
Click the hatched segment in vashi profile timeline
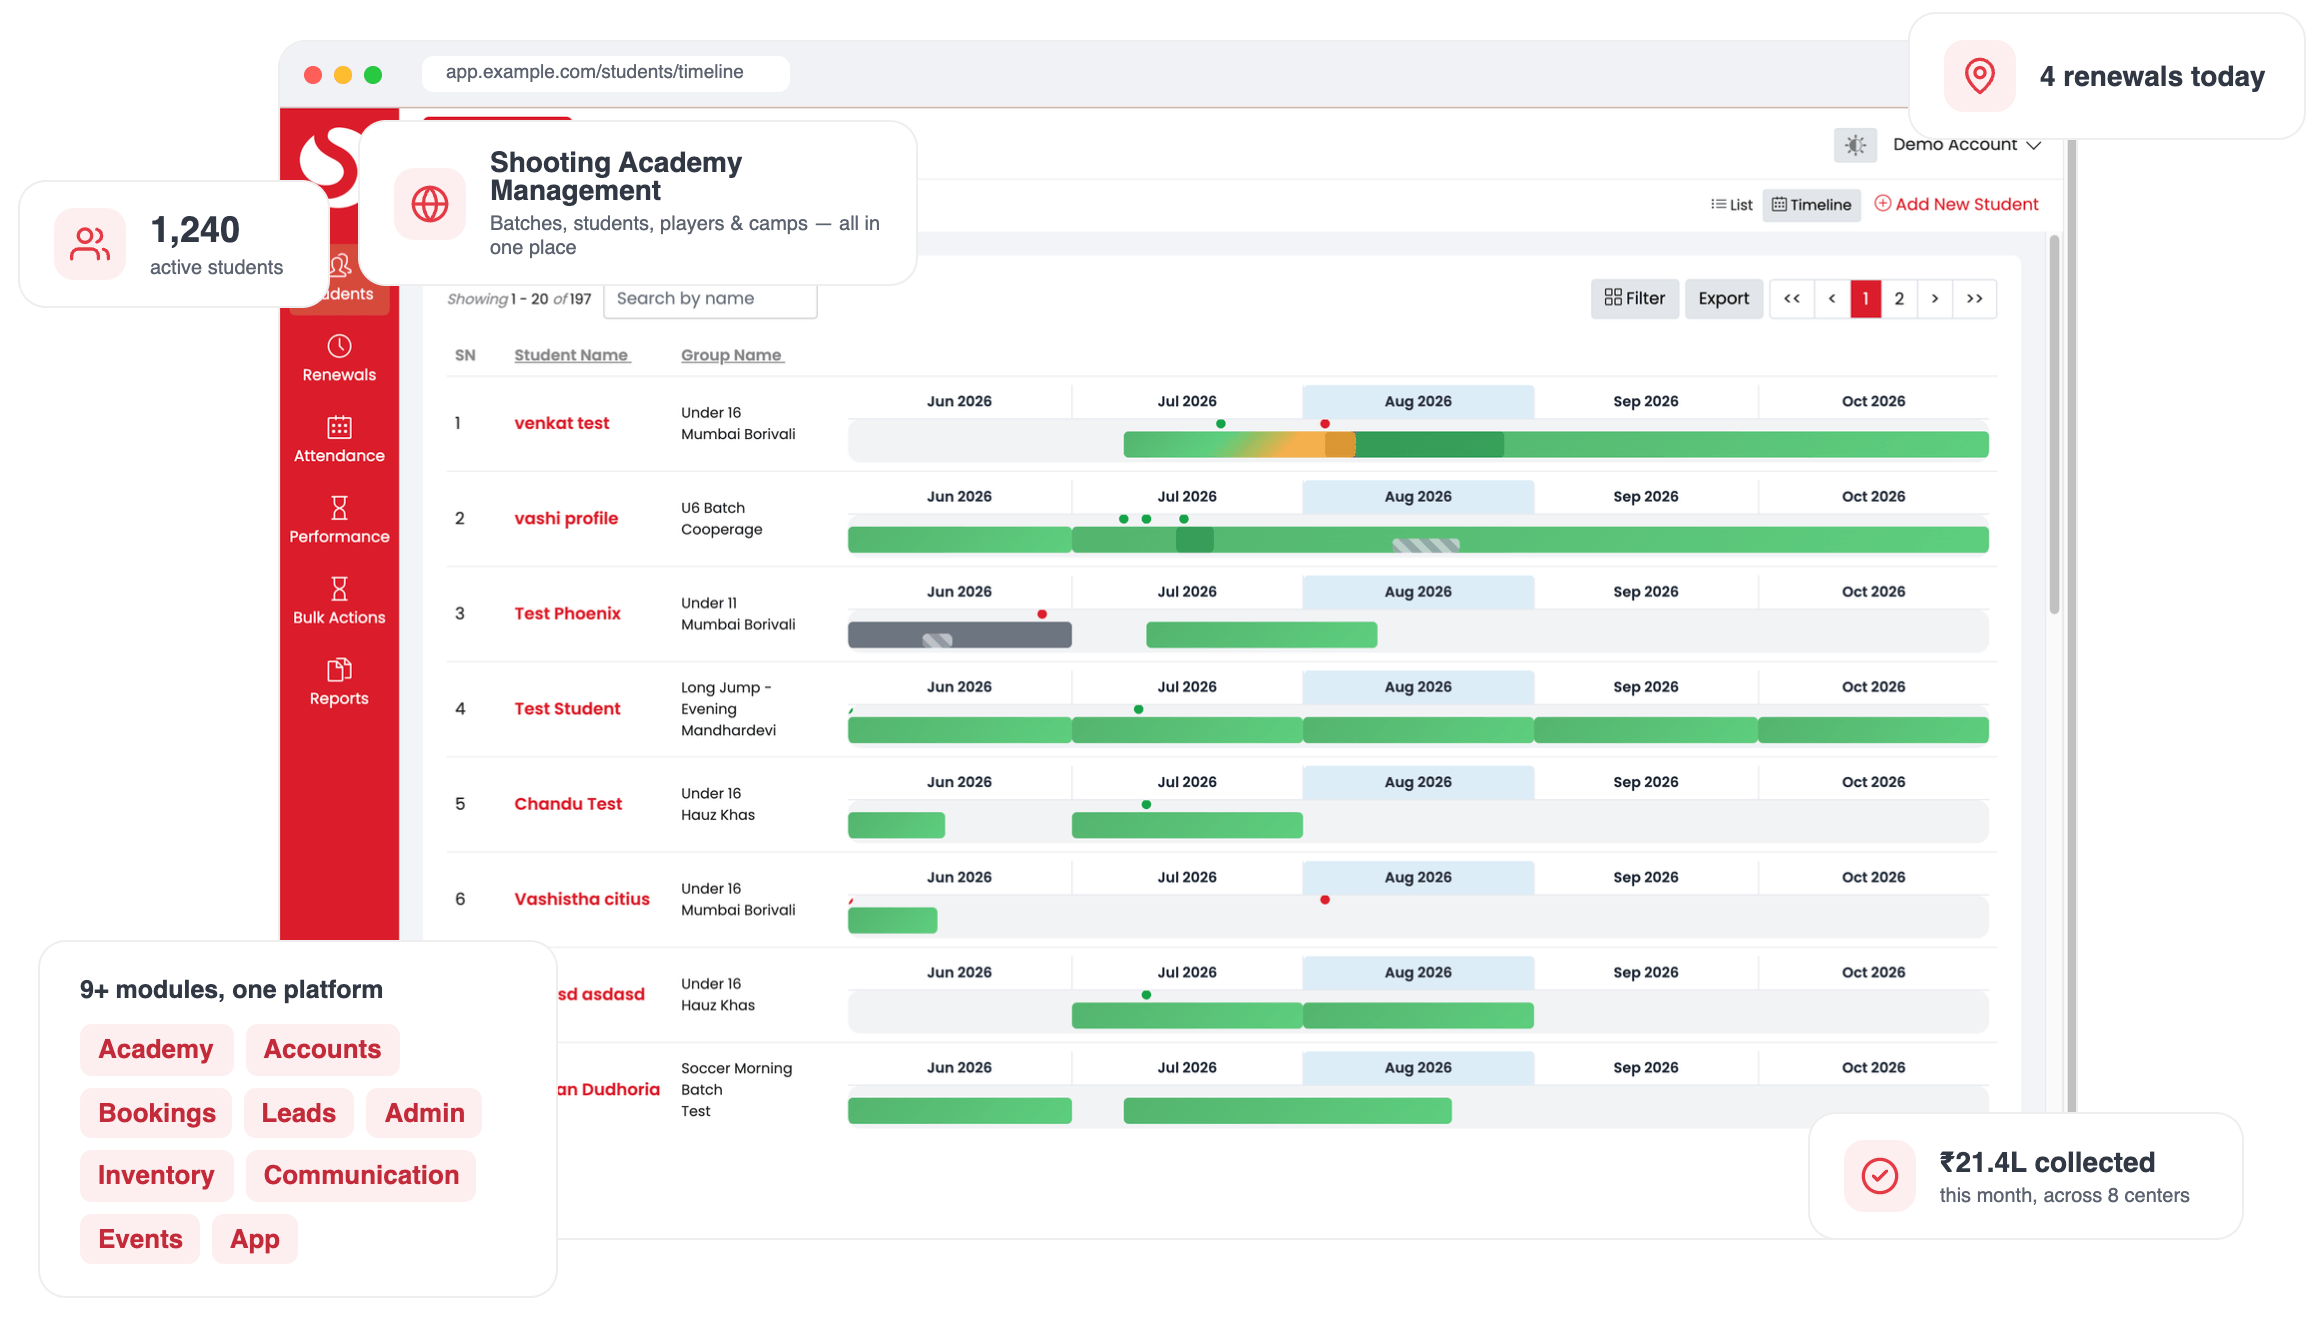pyautogui.click(x=1425, y=545)
